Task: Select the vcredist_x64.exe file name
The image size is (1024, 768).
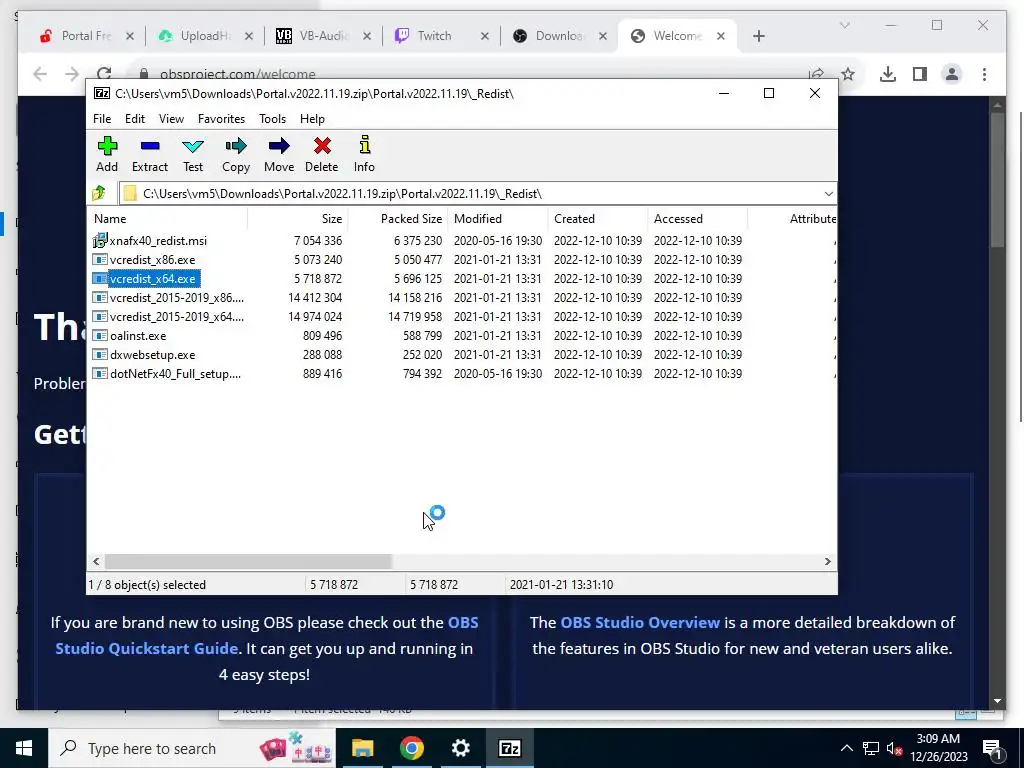Action: 153,279
